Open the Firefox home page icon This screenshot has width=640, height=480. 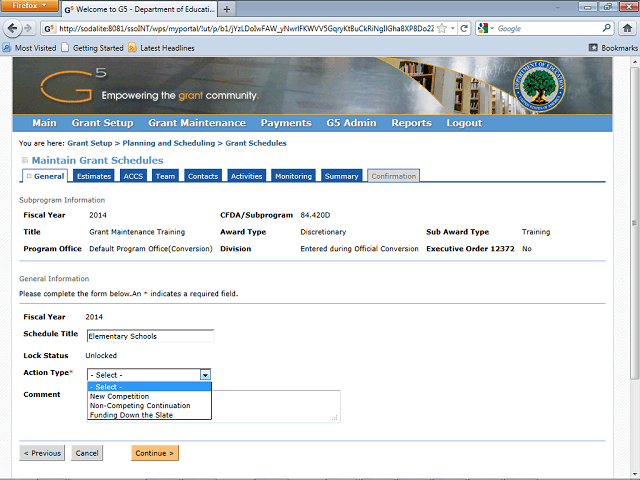[627, 28]
